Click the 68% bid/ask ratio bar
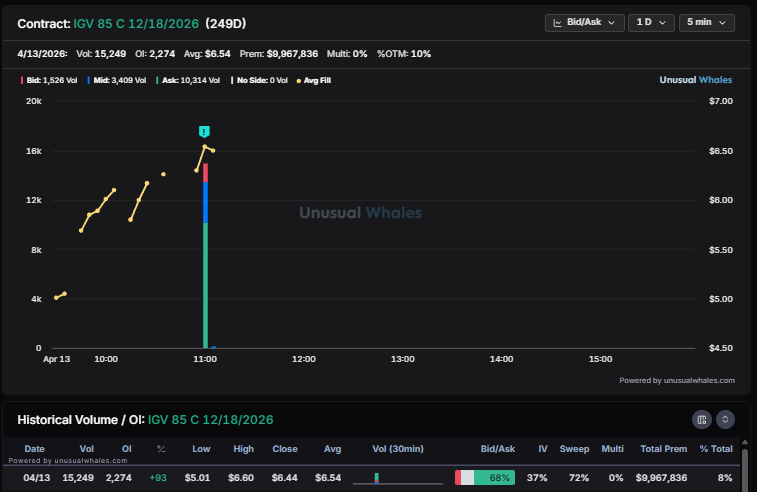 pos(485,478)
